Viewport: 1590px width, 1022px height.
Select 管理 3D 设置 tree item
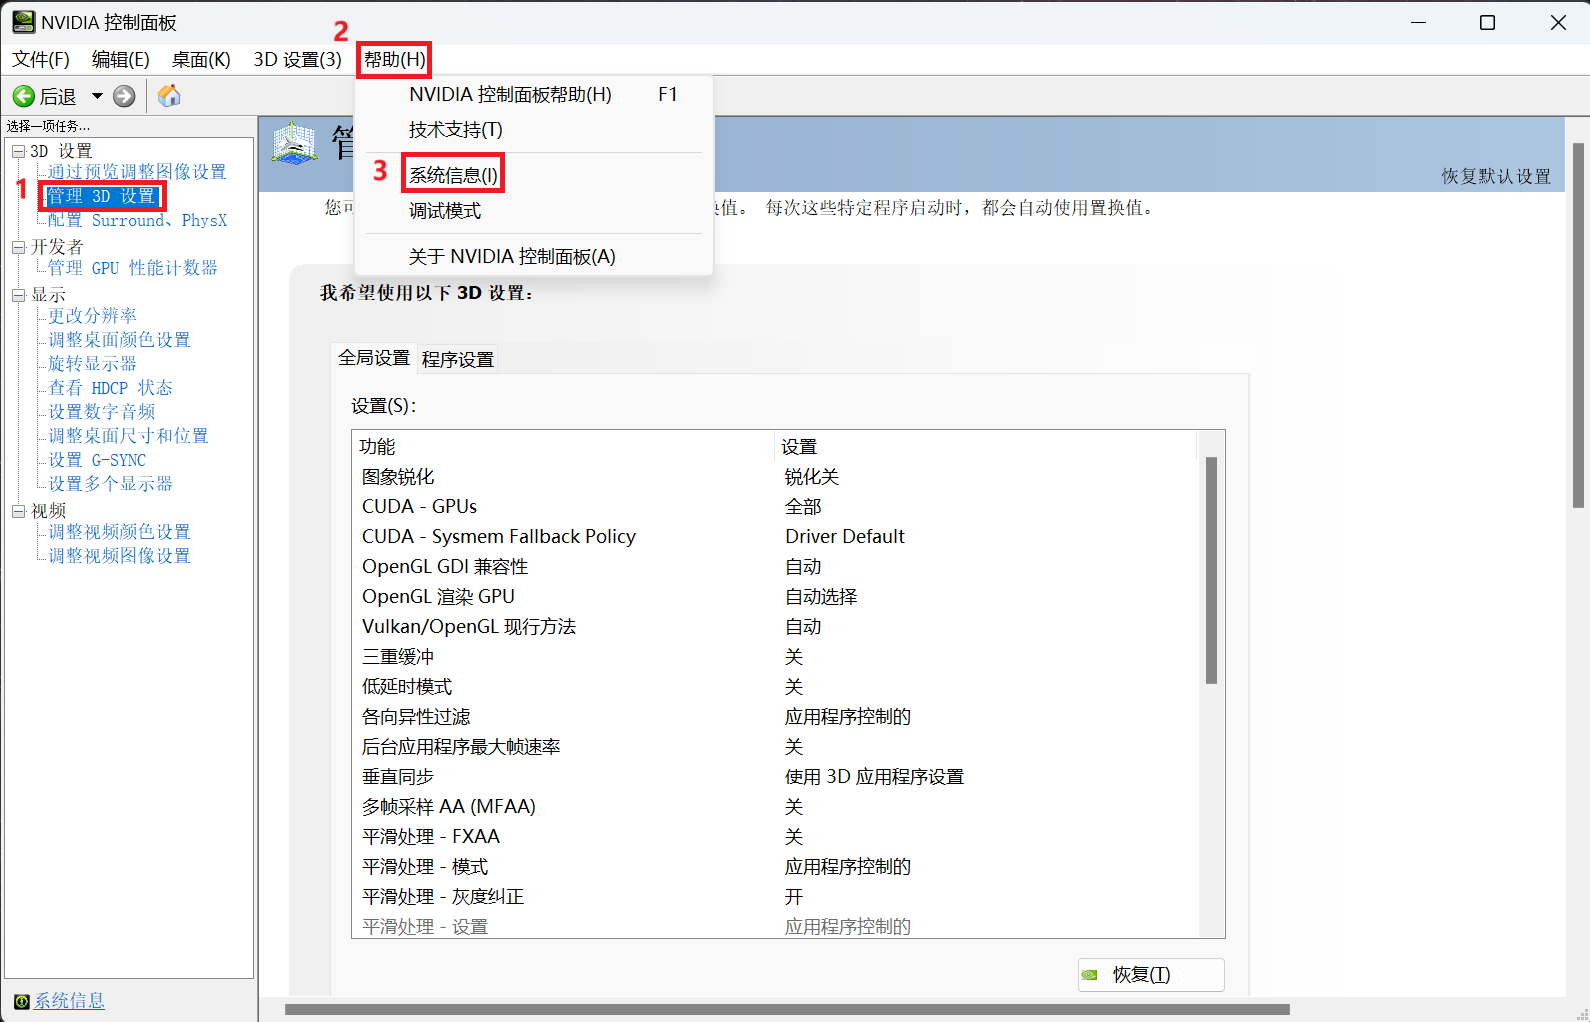tap(101, 196)
